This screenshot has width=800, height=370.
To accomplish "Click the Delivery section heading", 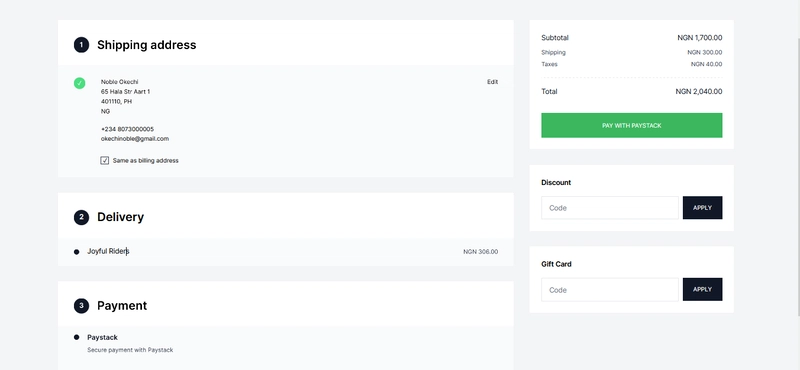I will coord(120,217).
